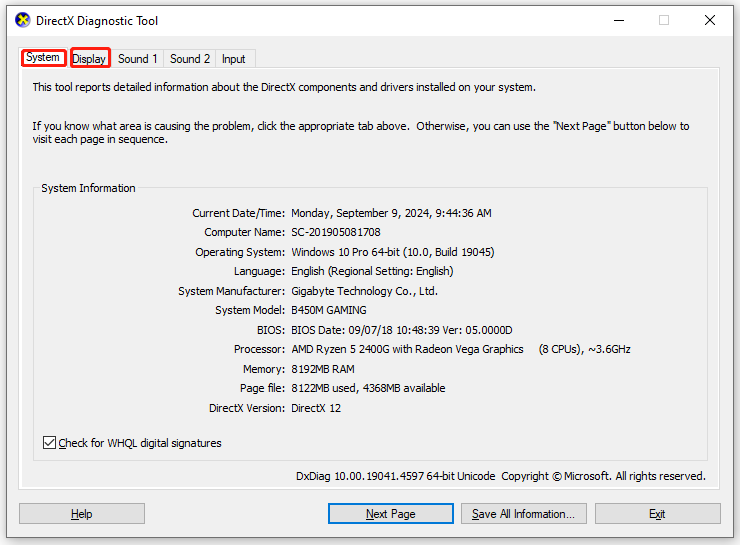Click the 8122MB used page file value

point(368,388)
